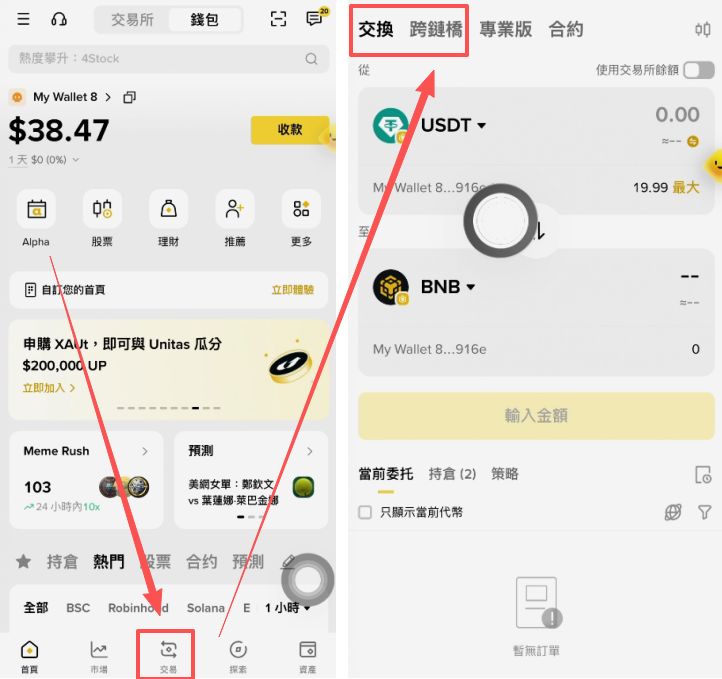Tap the 熱度攀升 search field
Screen dimensions: 722x679
pos(169,59)
